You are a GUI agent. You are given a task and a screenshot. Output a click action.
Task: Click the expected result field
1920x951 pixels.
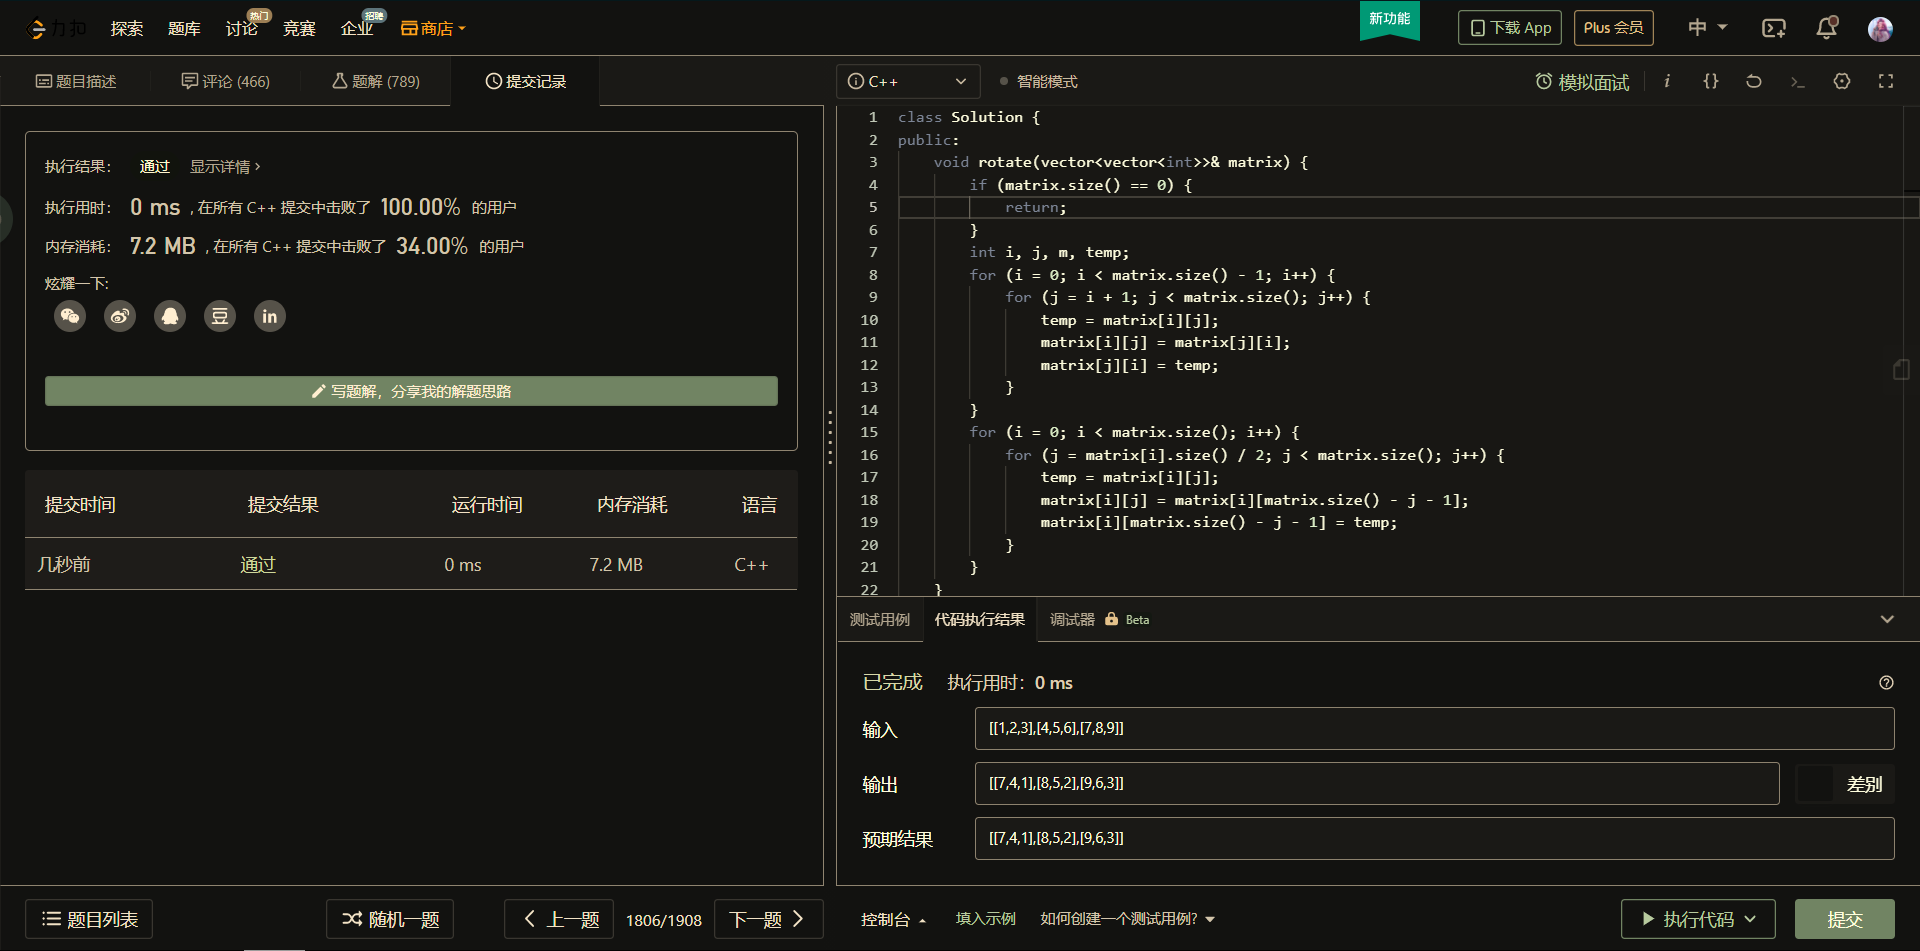point(1434,839)
